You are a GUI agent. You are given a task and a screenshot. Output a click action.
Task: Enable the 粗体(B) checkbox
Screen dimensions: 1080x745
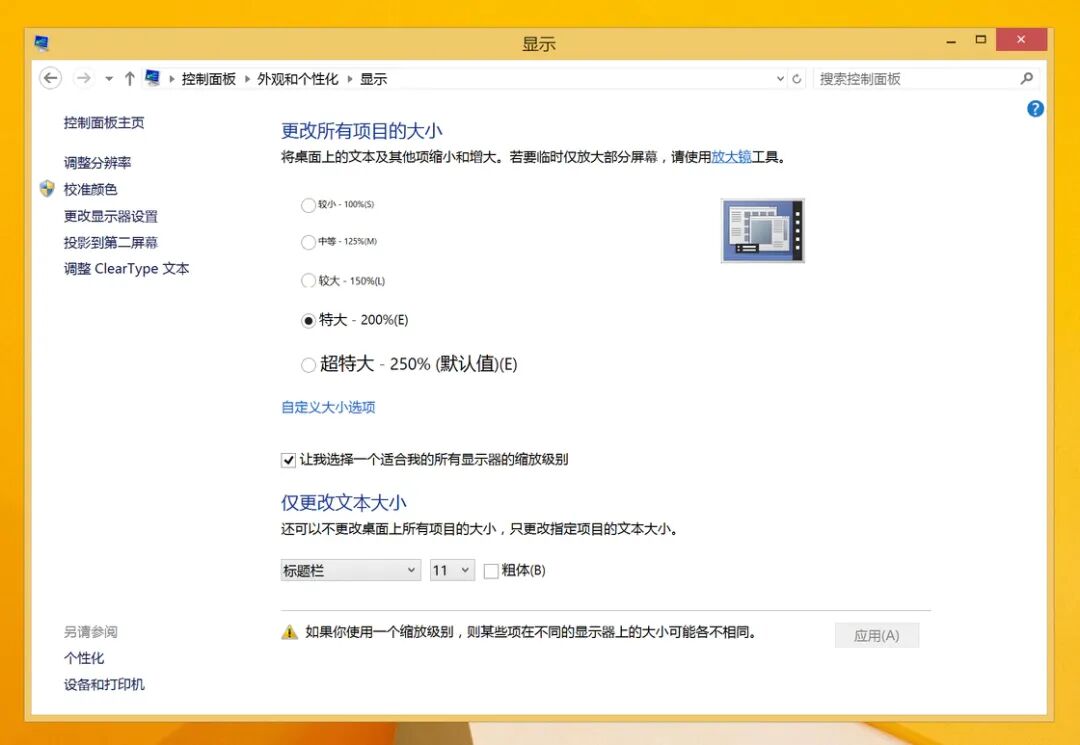coord(491,571)
